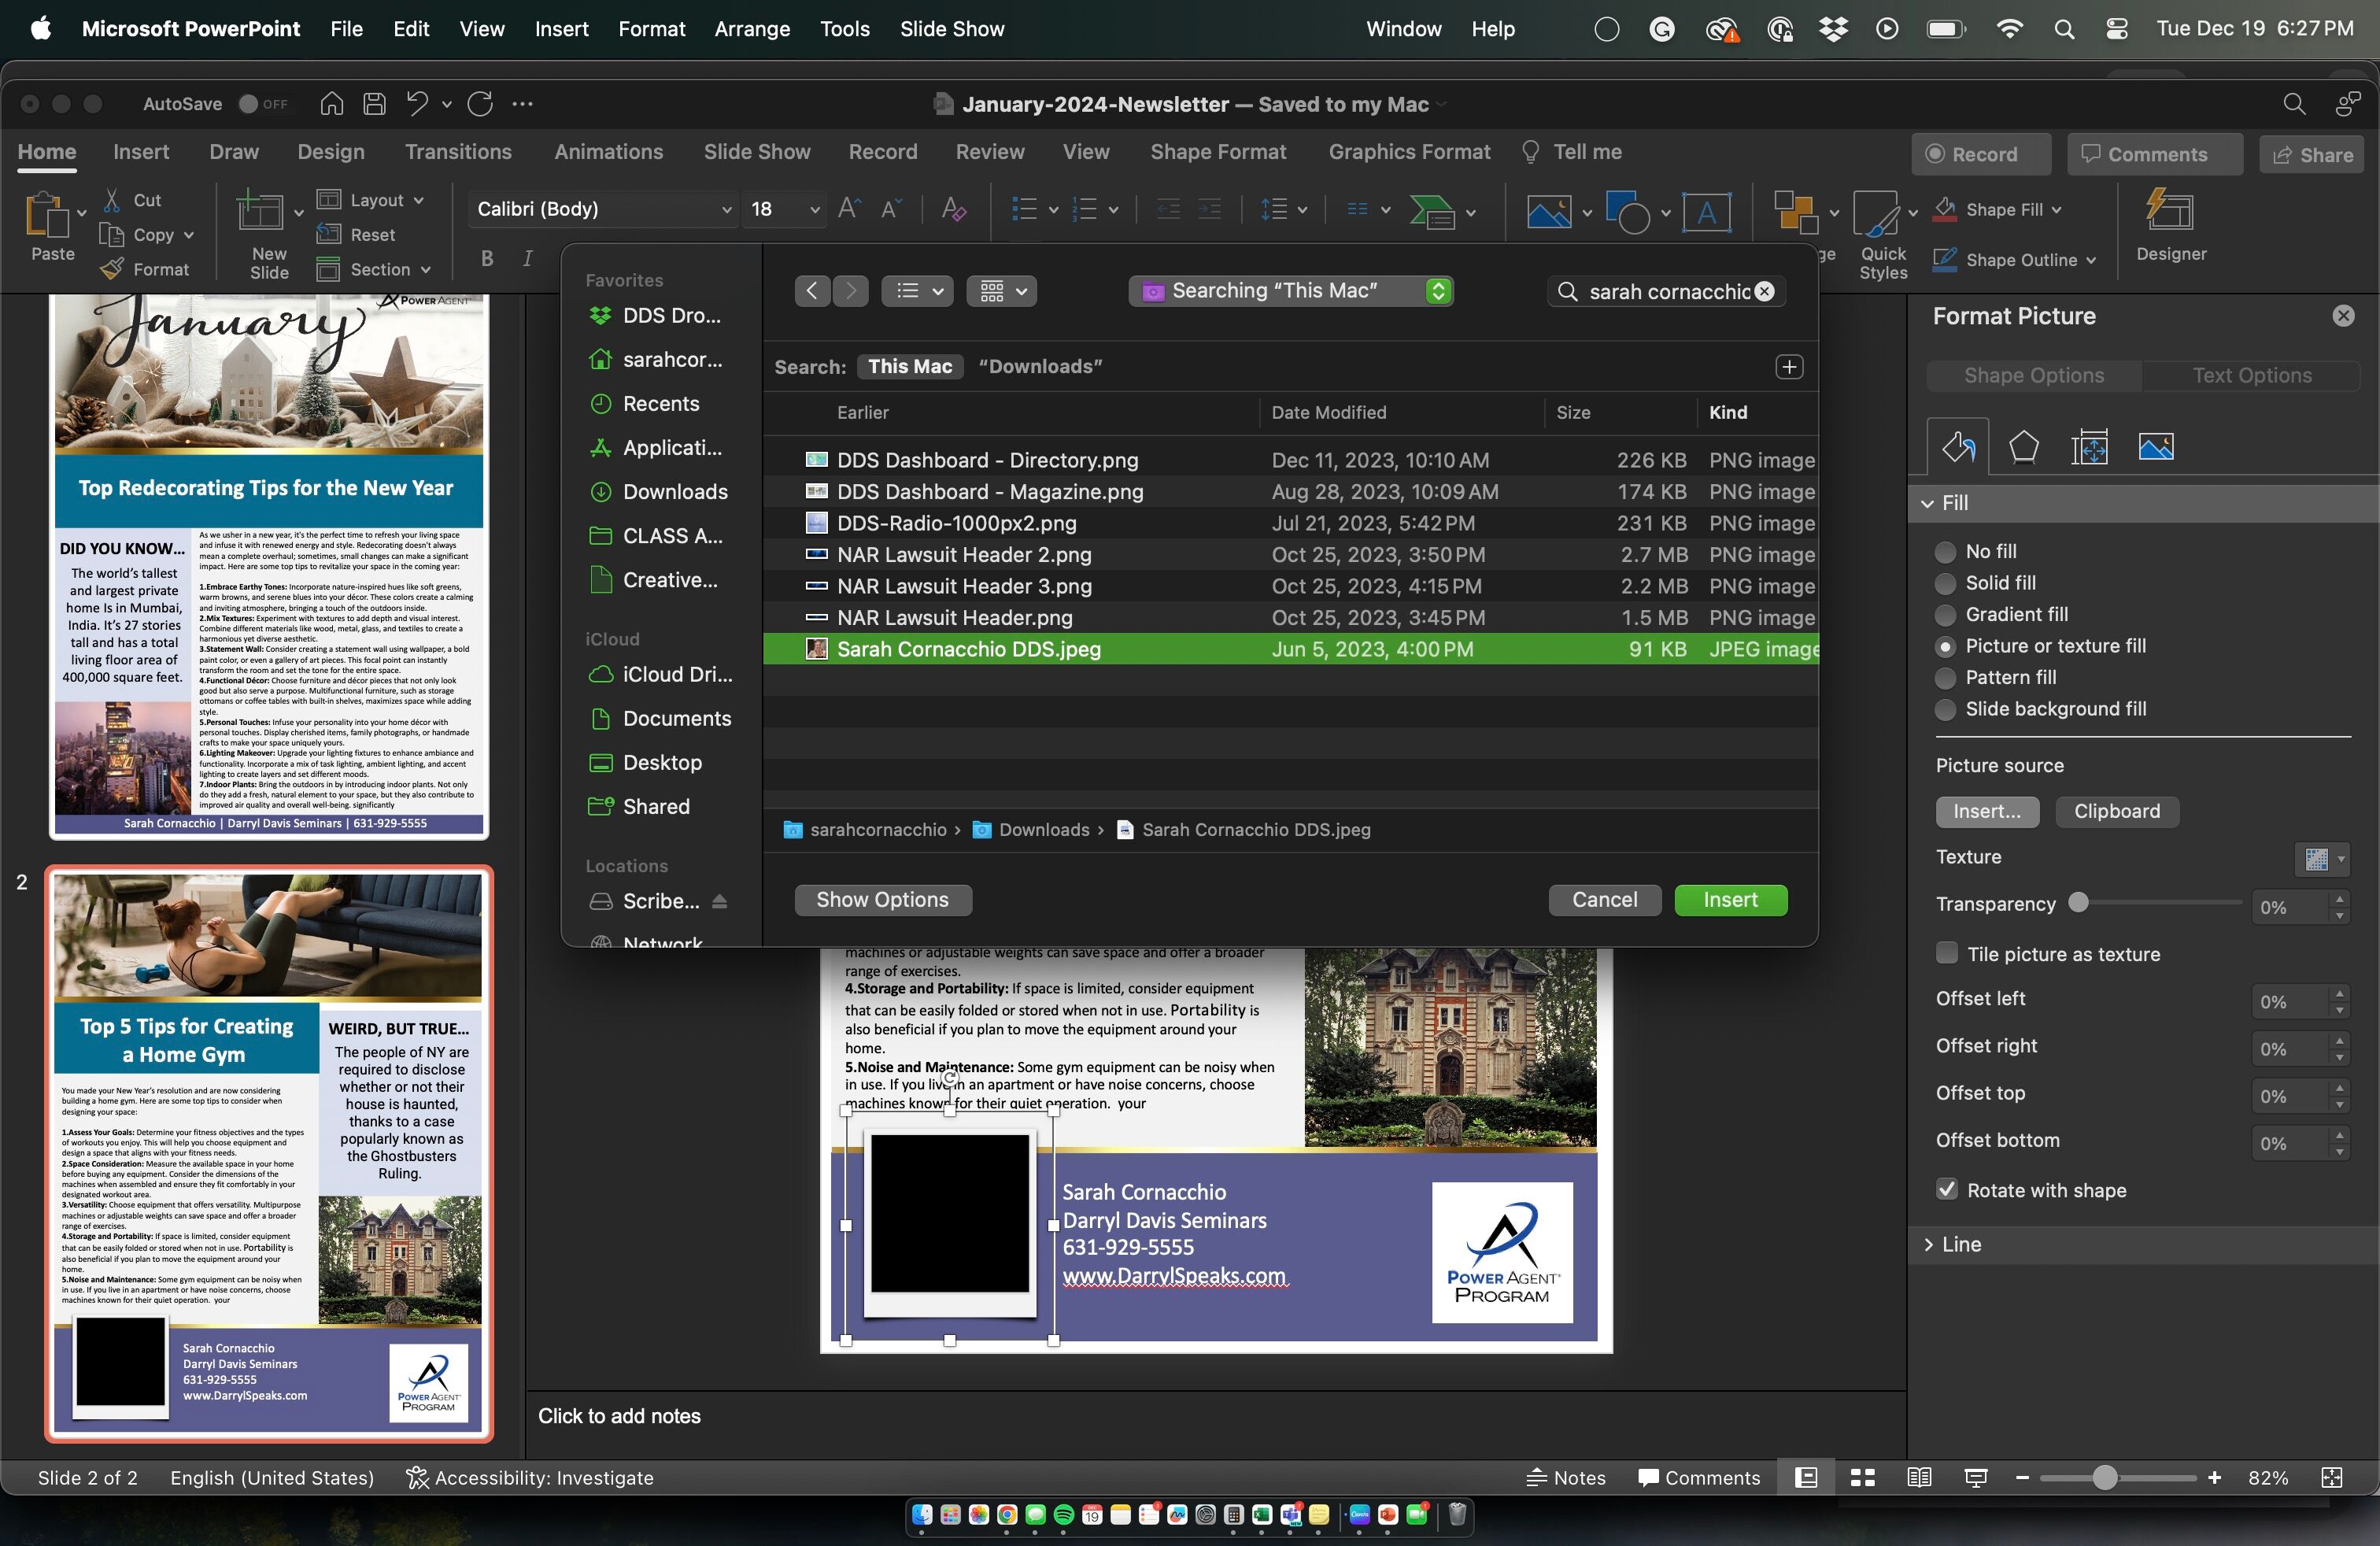Enable Tile picture as texture checkbox

[1946, 953]
